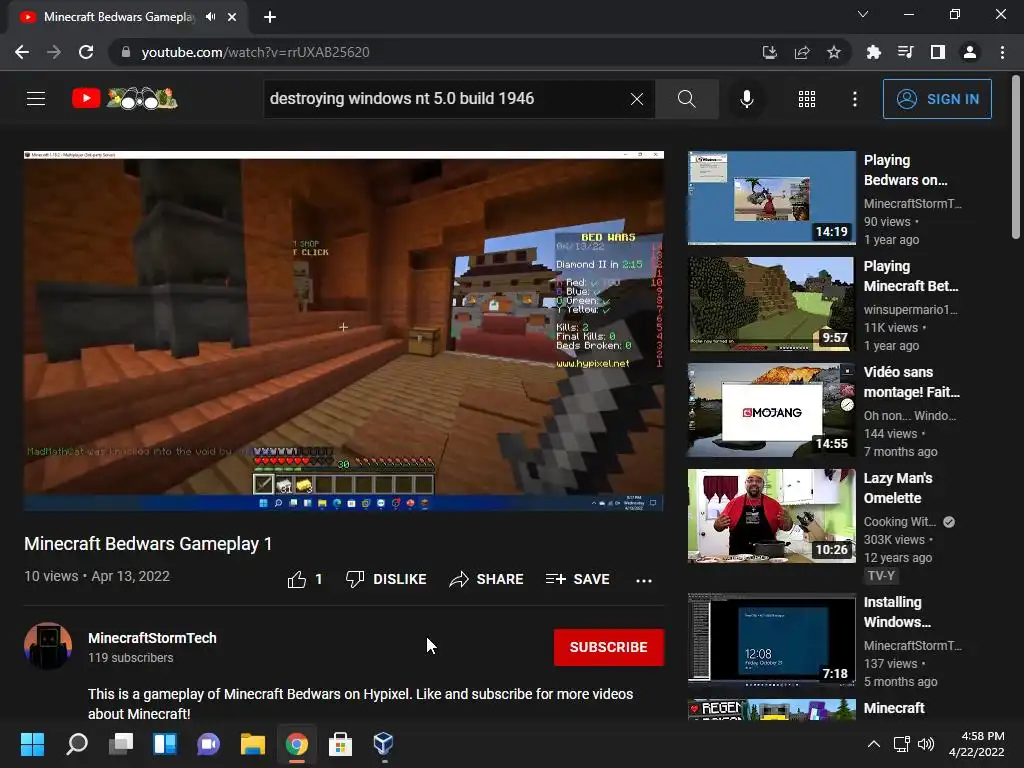
Task: Mute the tab via the speaker icon
Action: coord(210,17)
